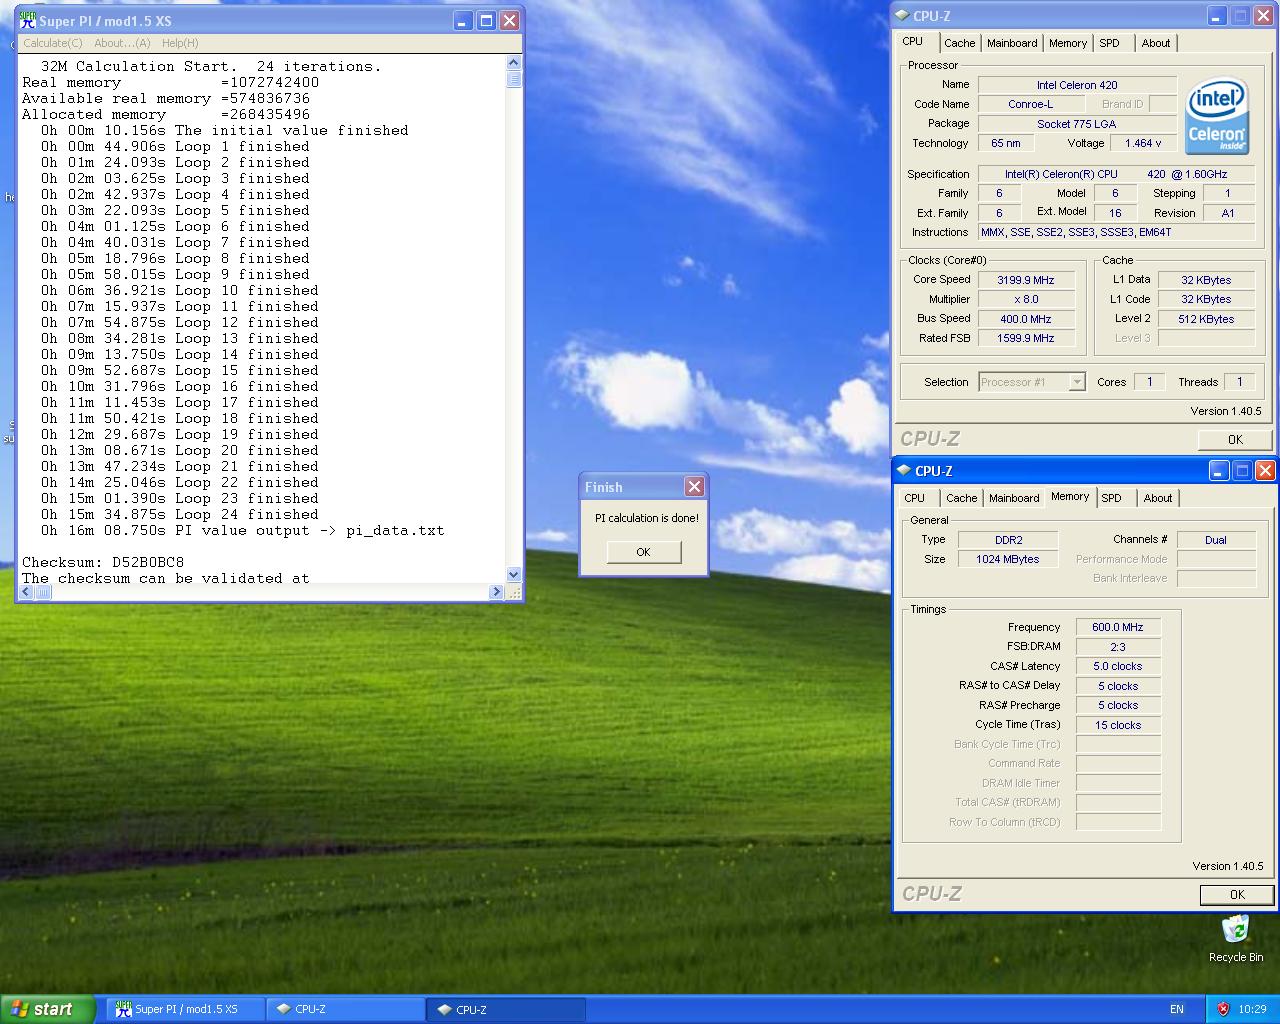Click the memory Frequency 600.0 MHz field
The image size is (1280, 1024).
click(1118, 627)
